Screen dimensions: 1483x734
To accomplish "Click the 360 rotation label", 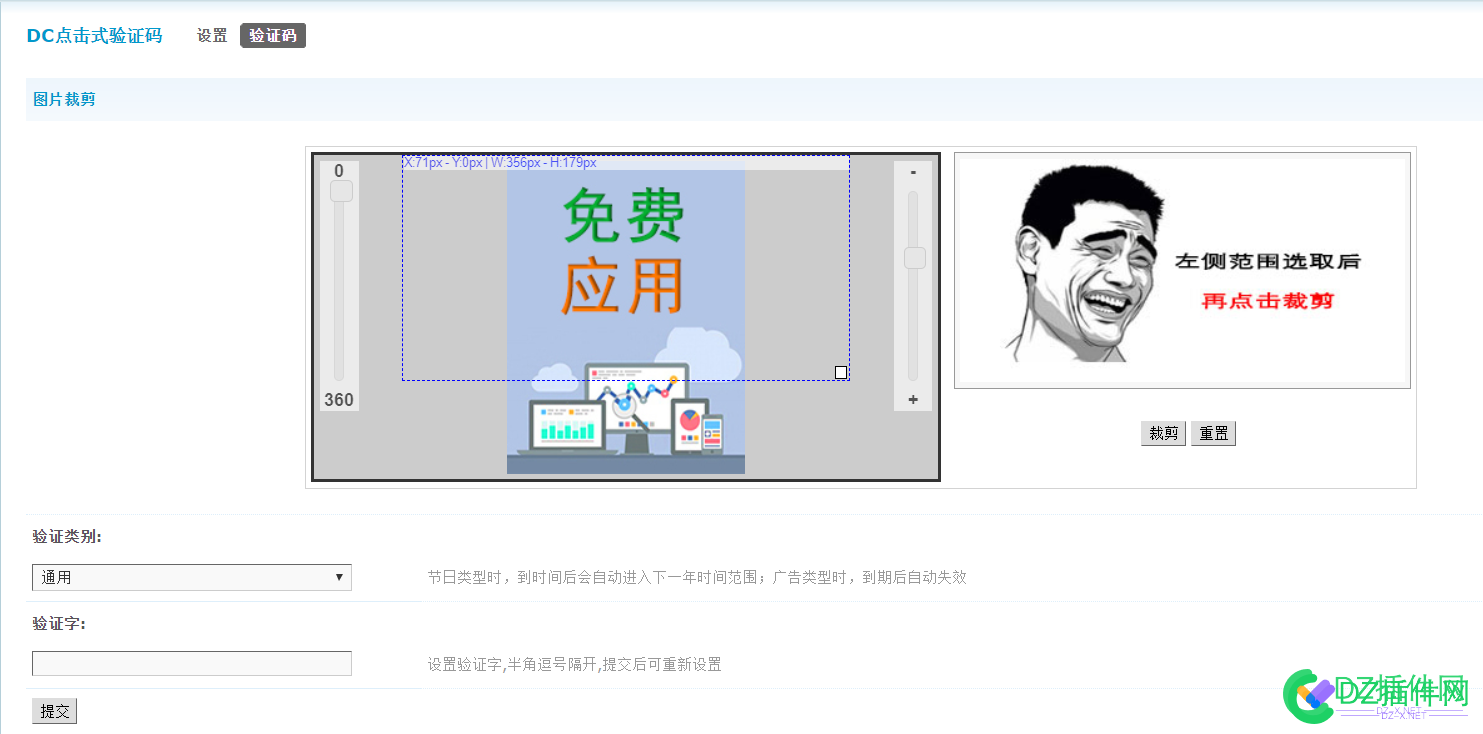I will coord(339,400).
